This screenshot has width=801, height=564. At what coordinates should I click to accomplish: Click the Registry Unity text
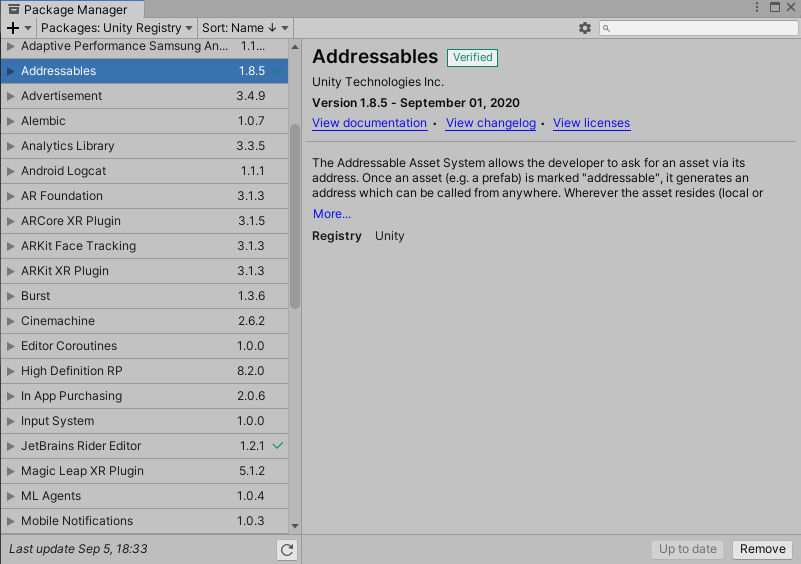tap(358, 236)
